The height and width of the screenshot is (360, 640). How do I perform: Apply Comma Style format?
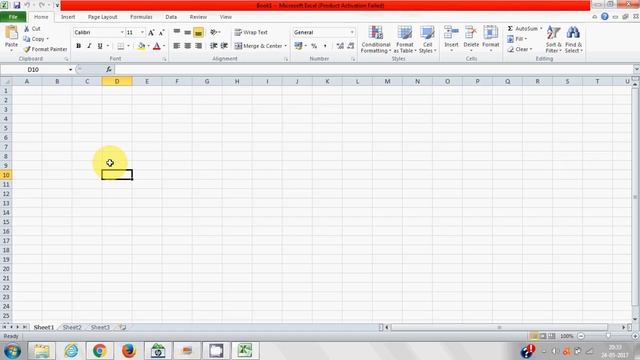(x=325, y=46)
